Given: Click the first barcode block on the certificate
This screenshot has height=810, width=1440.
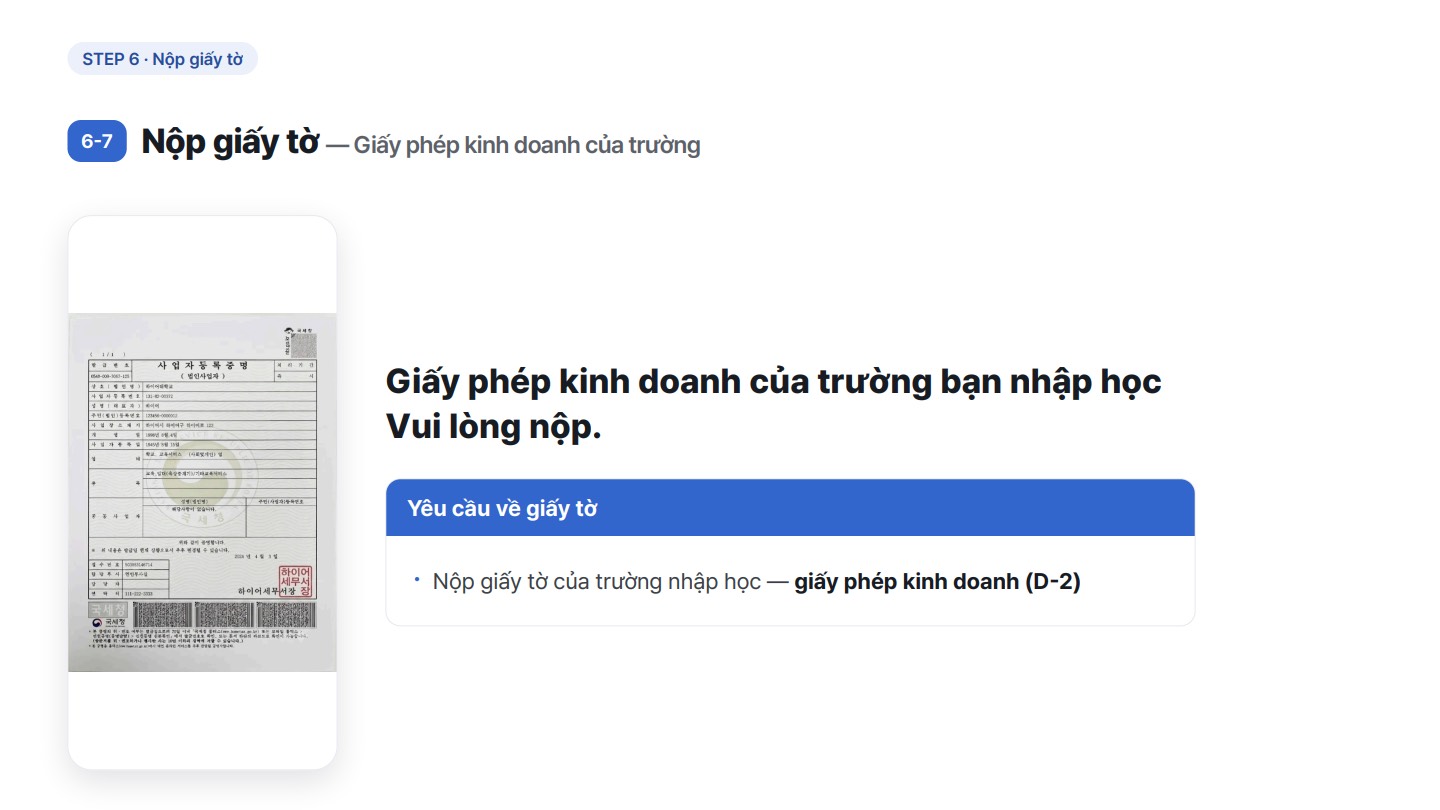Looking at the screenshot, I should (157, 615).
